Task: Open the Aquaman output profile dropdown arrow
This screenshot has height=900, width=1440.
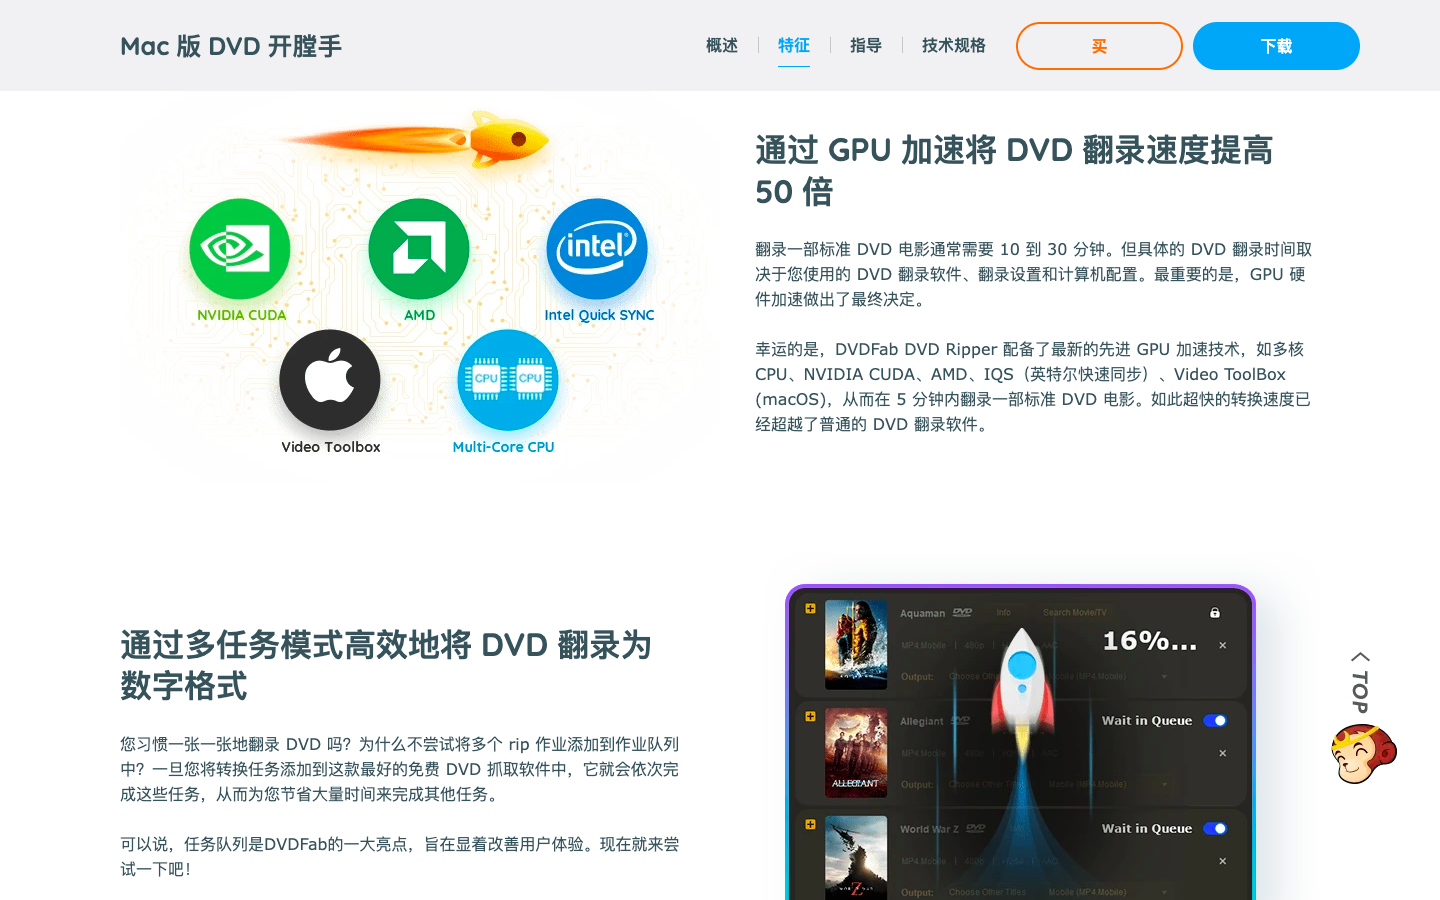Action: click(x=1164, y=677)
